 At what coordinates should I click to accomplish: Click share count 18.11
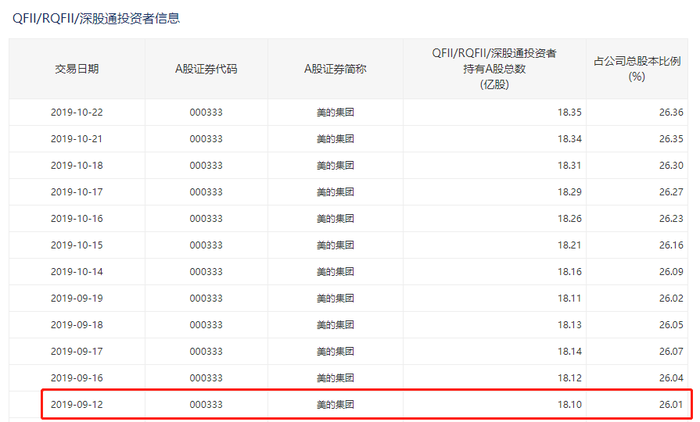click(x=569, y=298)
